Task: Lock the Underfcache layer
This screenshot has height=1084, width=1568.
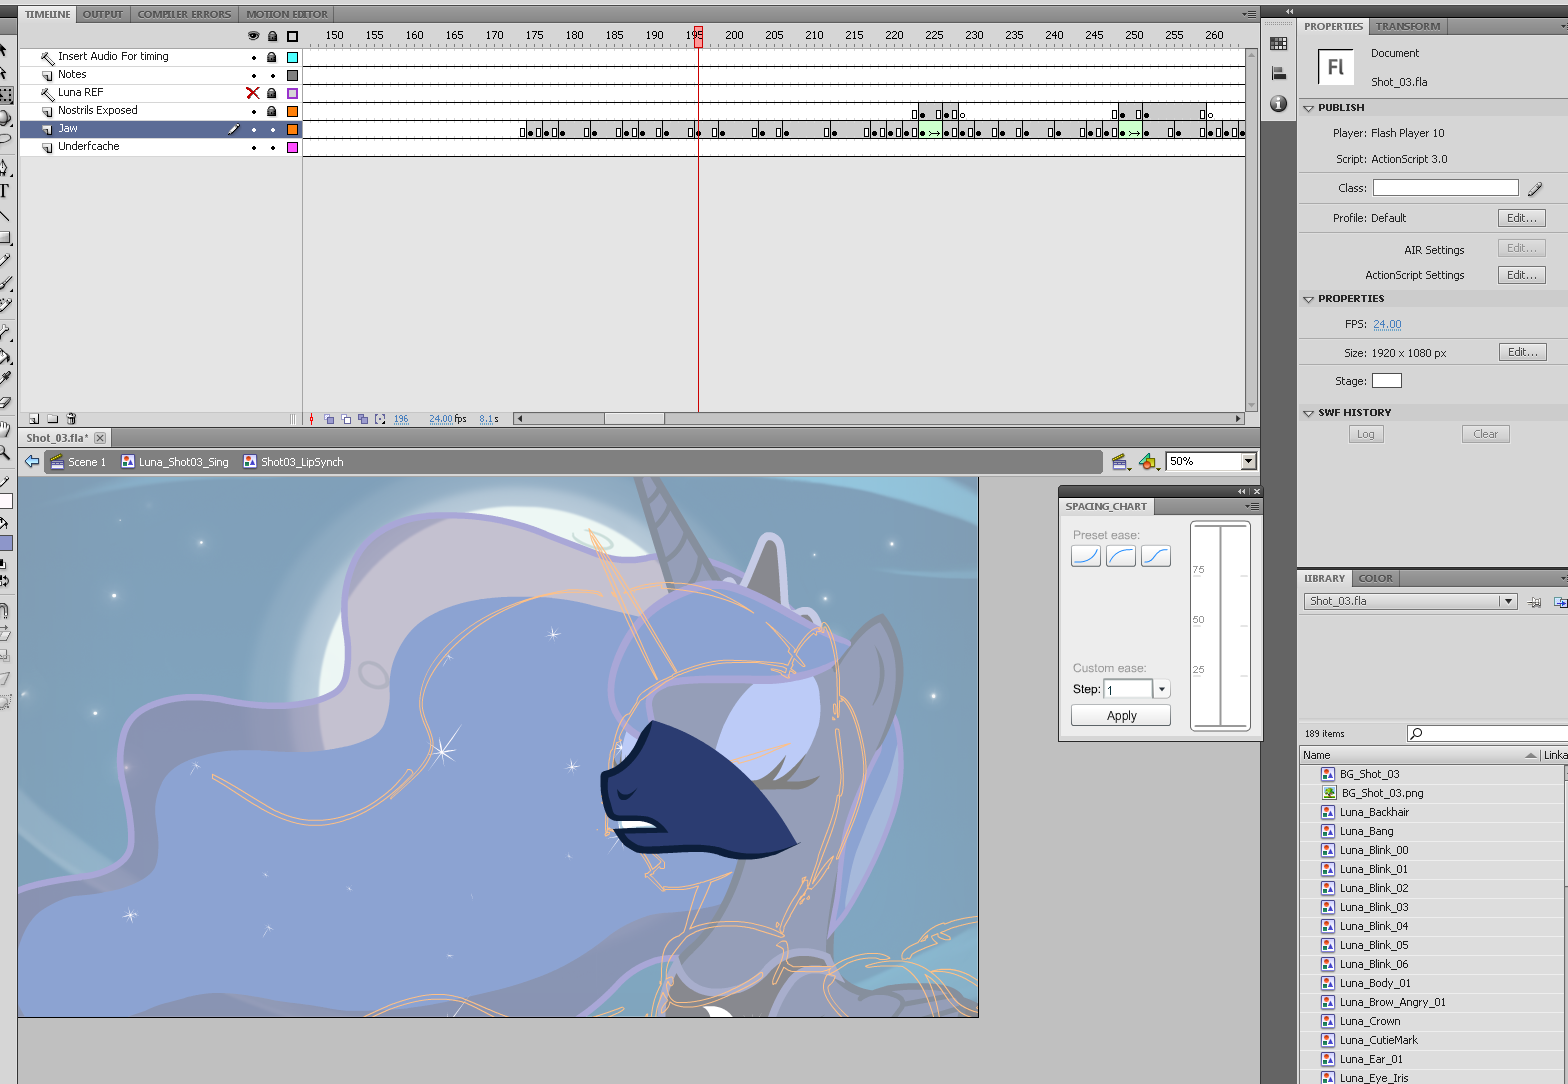Action: [272, 147]
